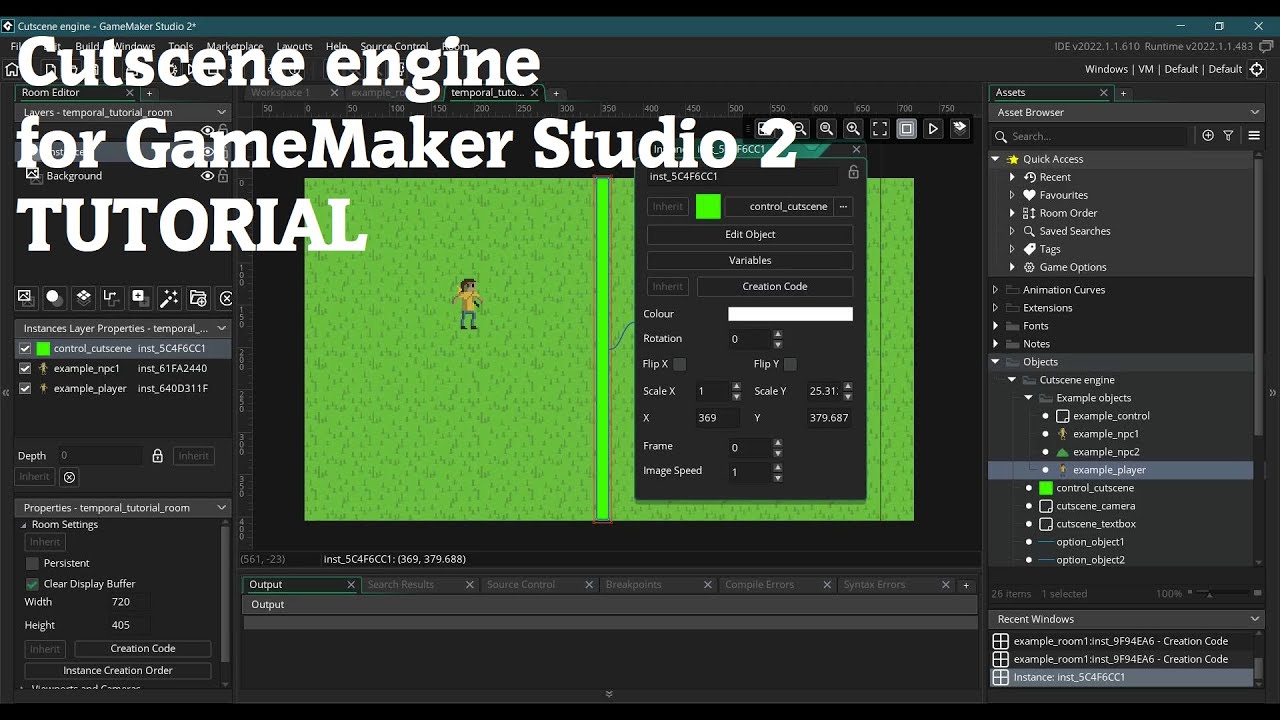Enable the Persistent room checkbox
Viewport: 1280px width, 720px height.
pos(32,563)
